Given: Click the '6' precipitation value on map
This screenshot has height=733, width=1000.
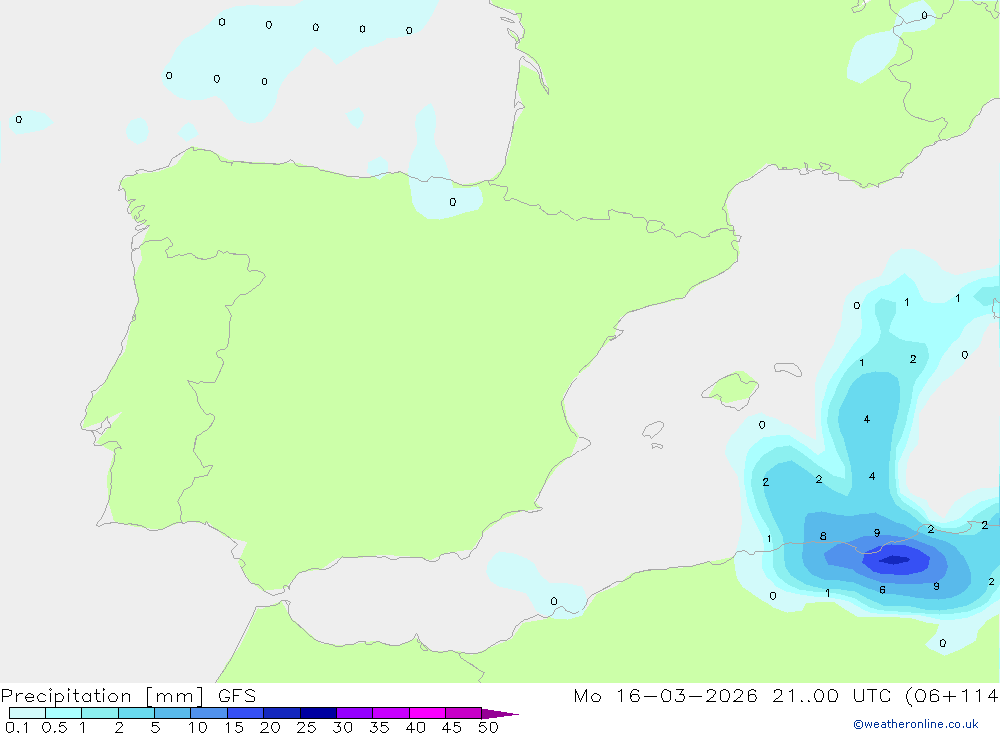Looking at the screenshot, I should click(x=882, y=589).
